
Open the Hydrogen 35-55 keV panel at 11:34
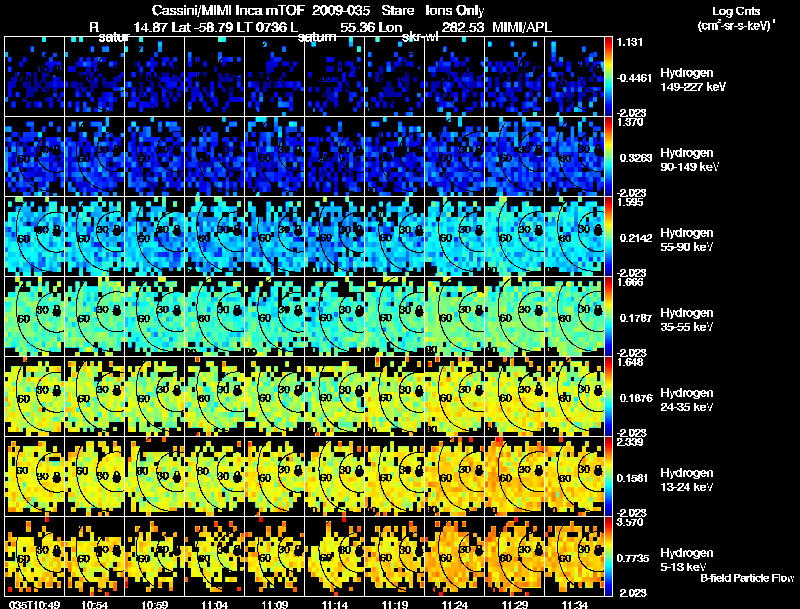click(x=574, y=316)
